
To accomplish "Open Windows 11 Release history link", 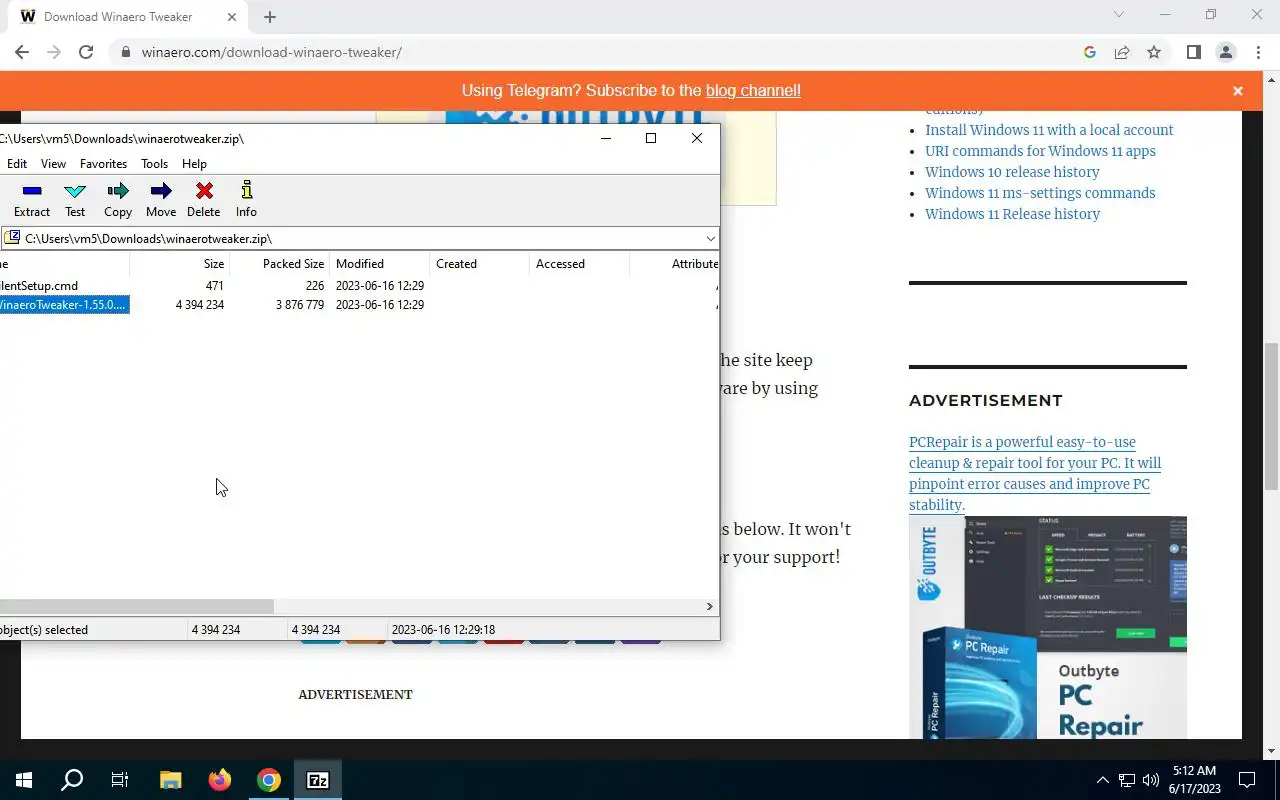I will [1012, 214].
